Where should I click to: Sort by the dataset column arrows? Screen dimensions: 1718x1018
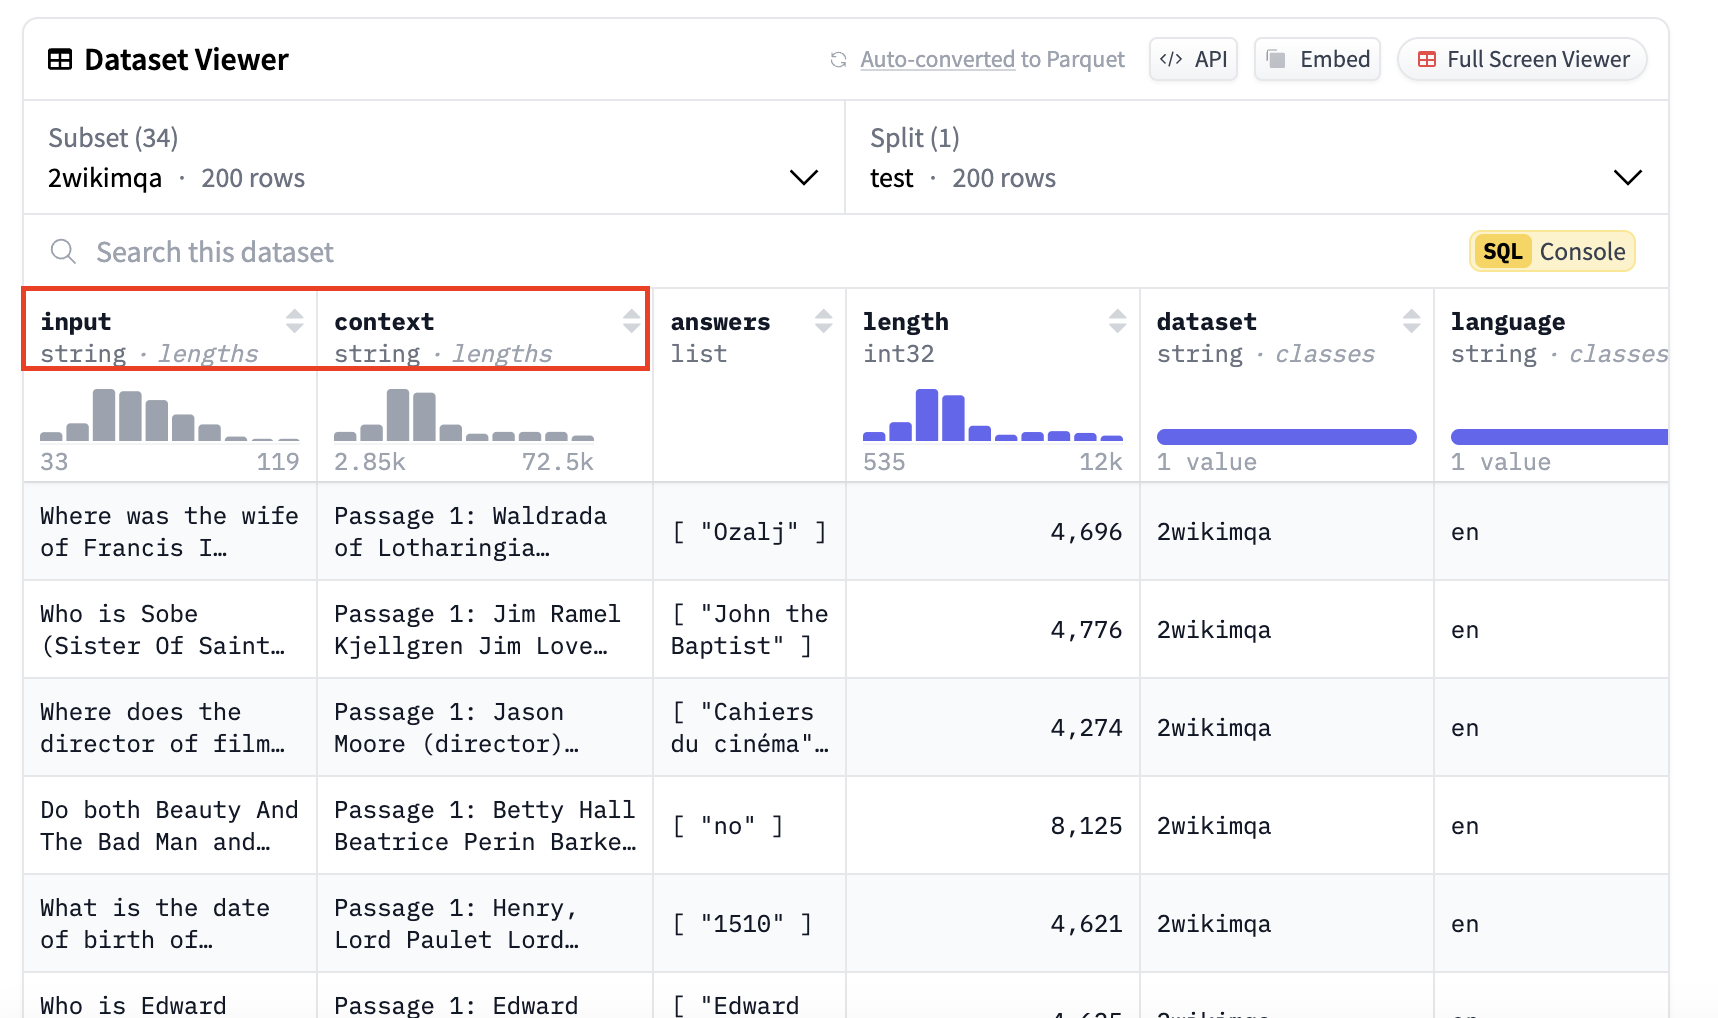click(1411, 321)
